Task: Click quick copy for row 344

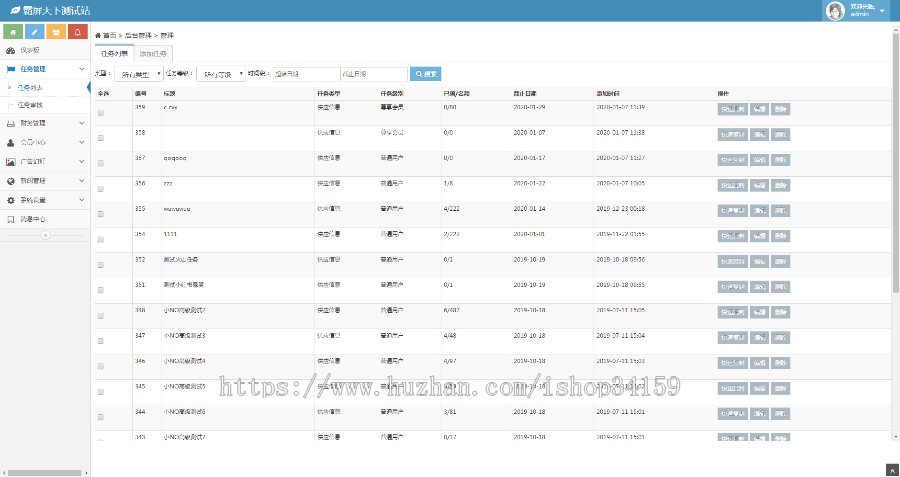Action: (732, 413)
